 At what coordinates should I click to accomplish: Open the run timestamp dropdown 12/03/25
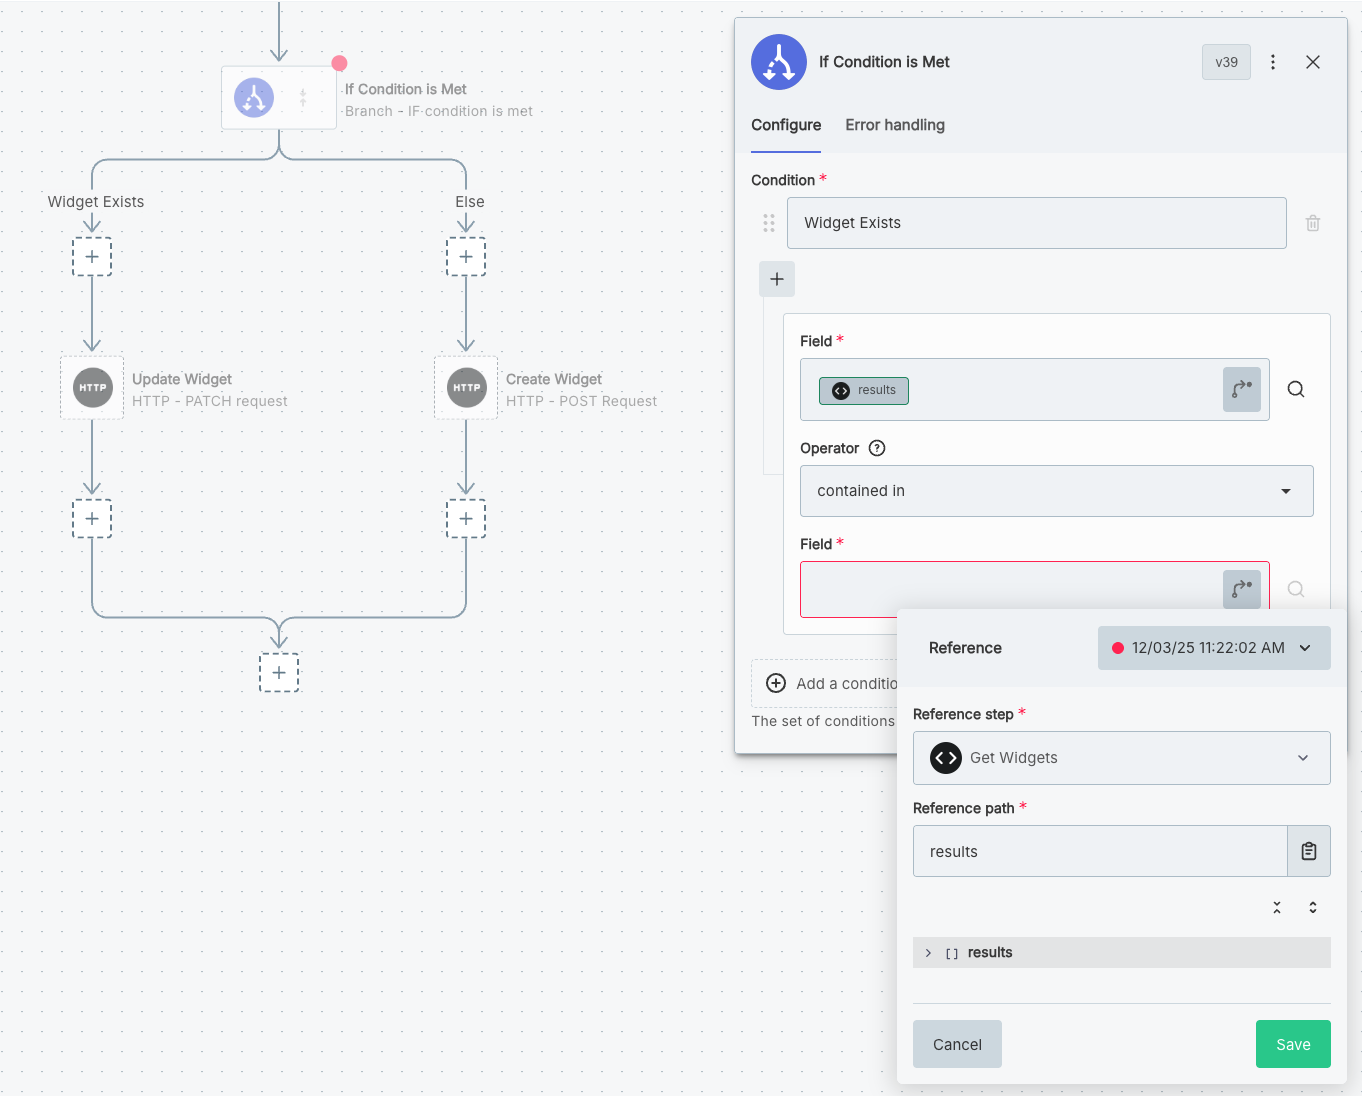point(1213,648)
